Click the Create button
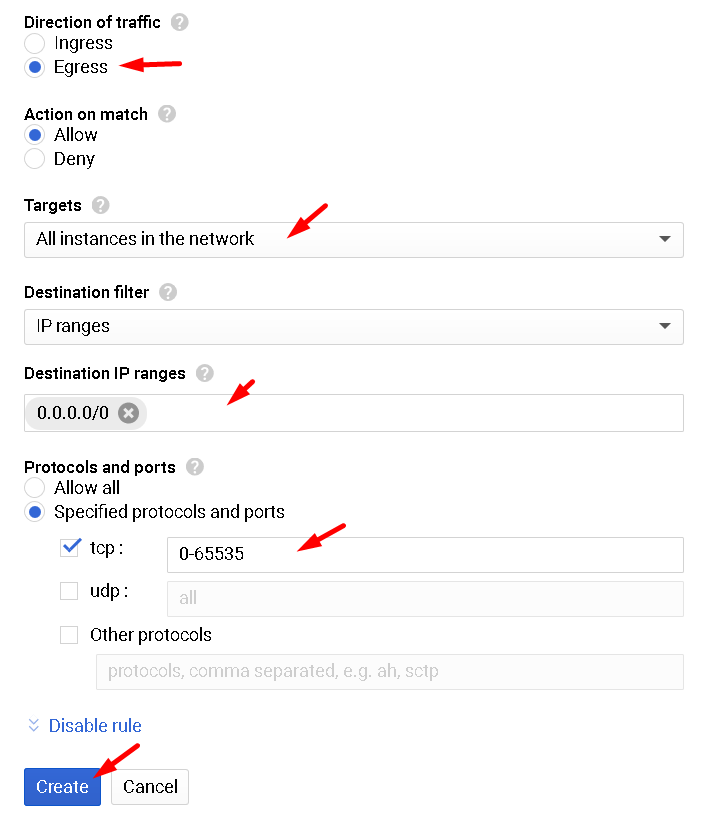The height and width of the screenshot is (826, 724). [62, 787]
